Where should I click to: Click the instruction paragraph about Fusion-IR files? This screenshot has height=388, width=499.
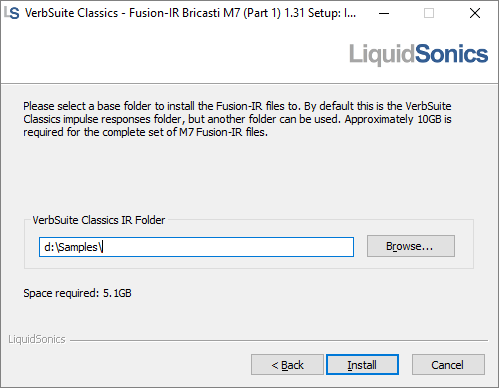[x=237, y=119]
